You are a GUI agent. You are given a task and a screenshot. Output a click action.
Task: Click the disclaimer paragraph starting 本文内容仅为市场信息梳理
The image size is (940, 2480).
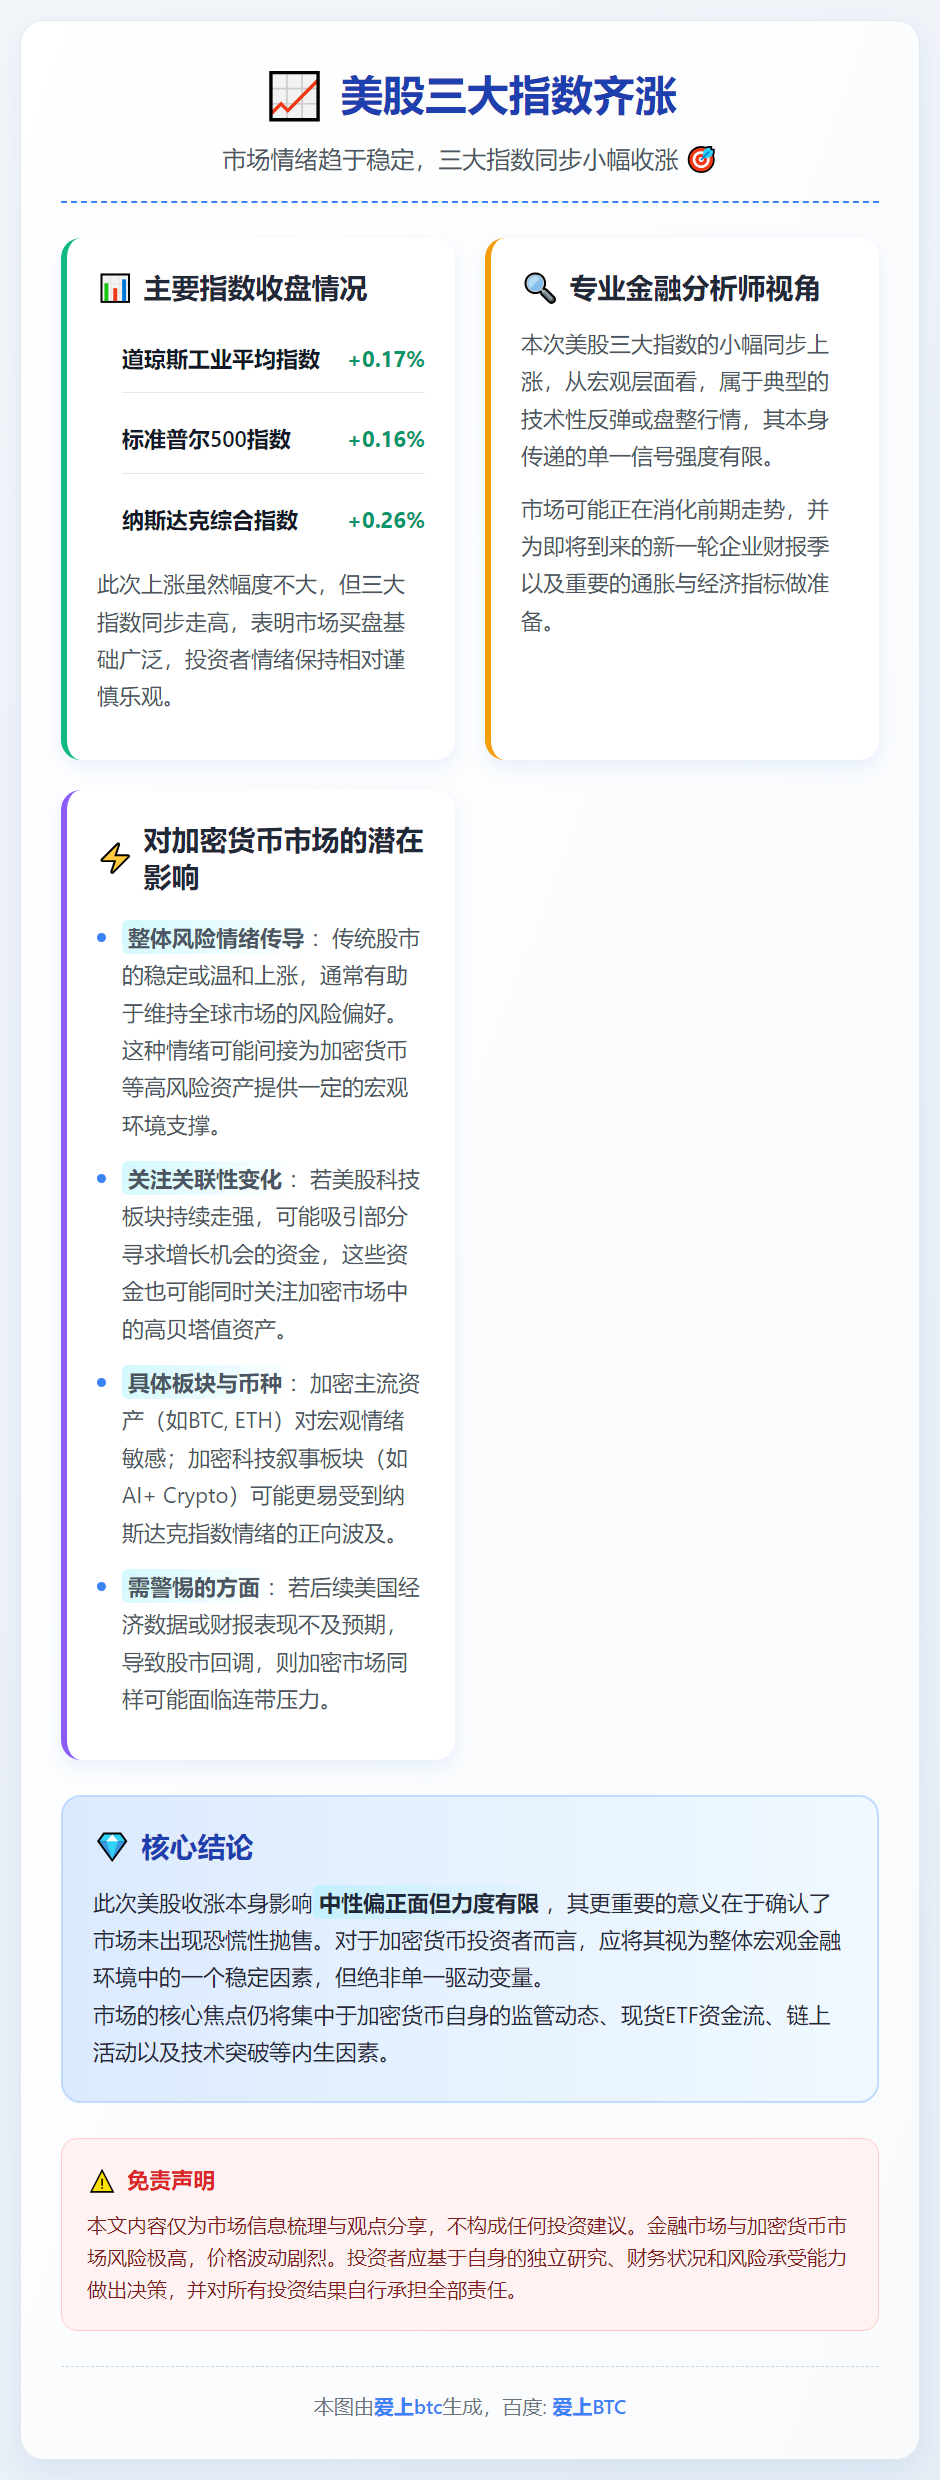click(x=467, y=2258)
